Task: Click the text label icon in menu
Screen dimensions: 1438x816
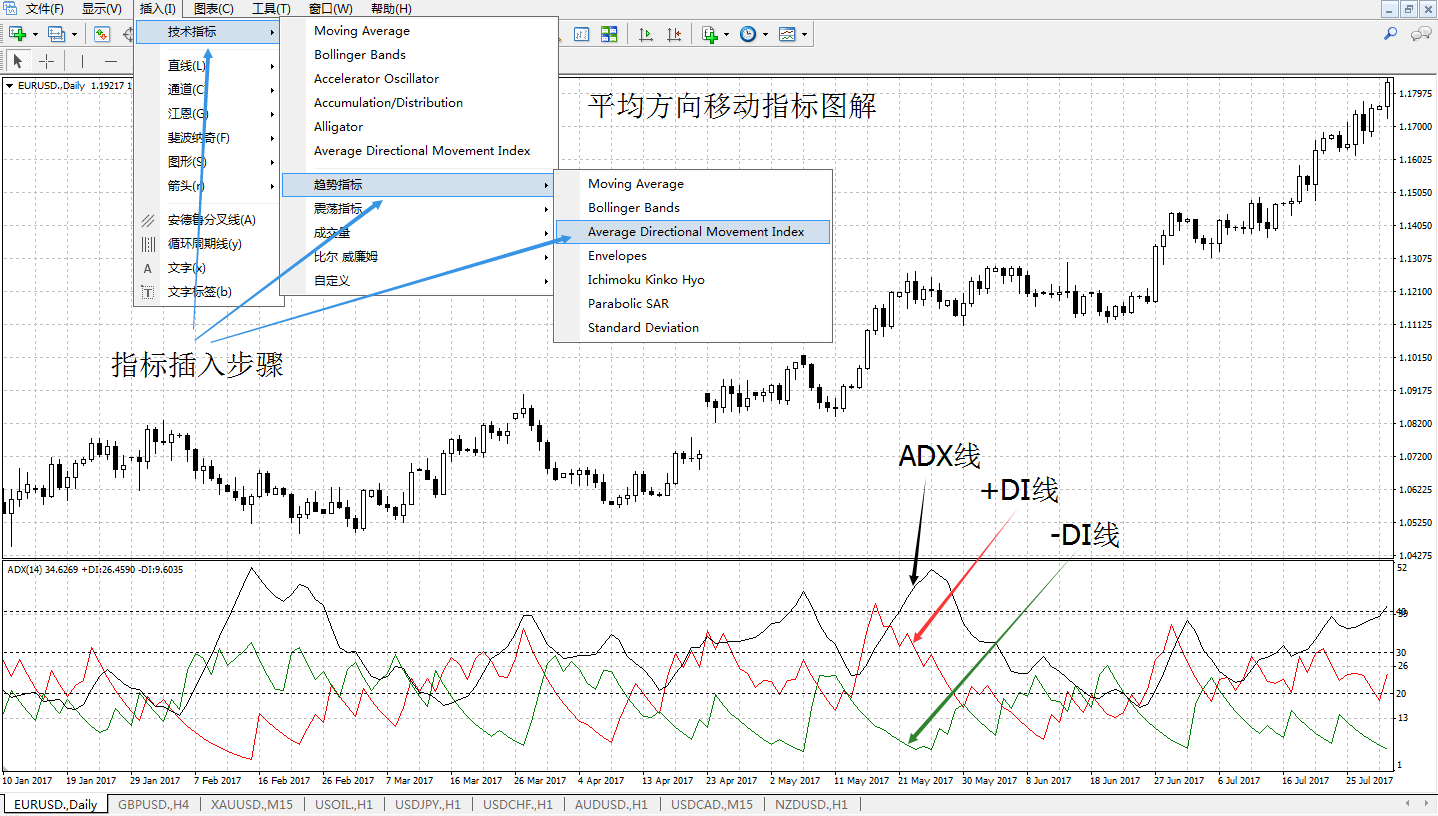Action: (x=148, y=292)
